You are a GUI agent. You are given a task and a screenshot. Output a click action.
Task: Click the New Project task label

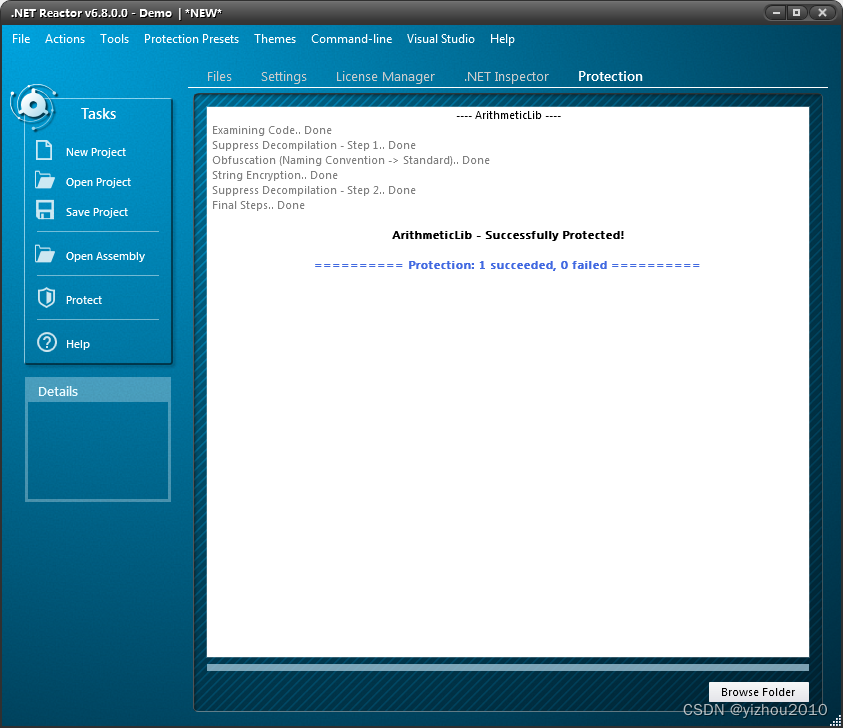(96, 152)
